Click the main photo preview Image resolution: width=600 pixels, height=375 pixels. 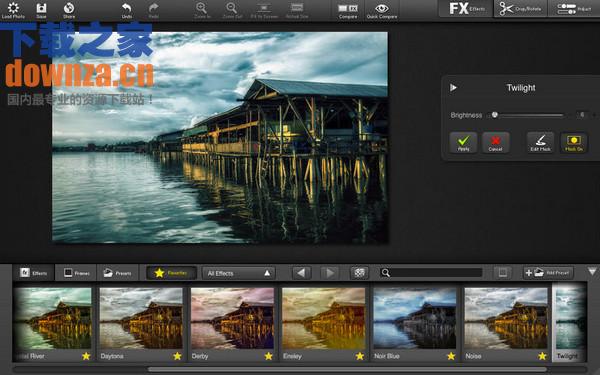220,137
